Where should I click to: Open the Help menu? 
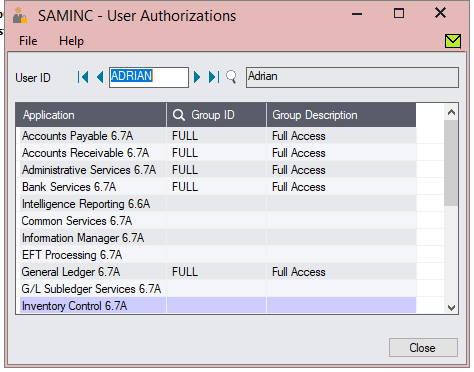point(71,41)
